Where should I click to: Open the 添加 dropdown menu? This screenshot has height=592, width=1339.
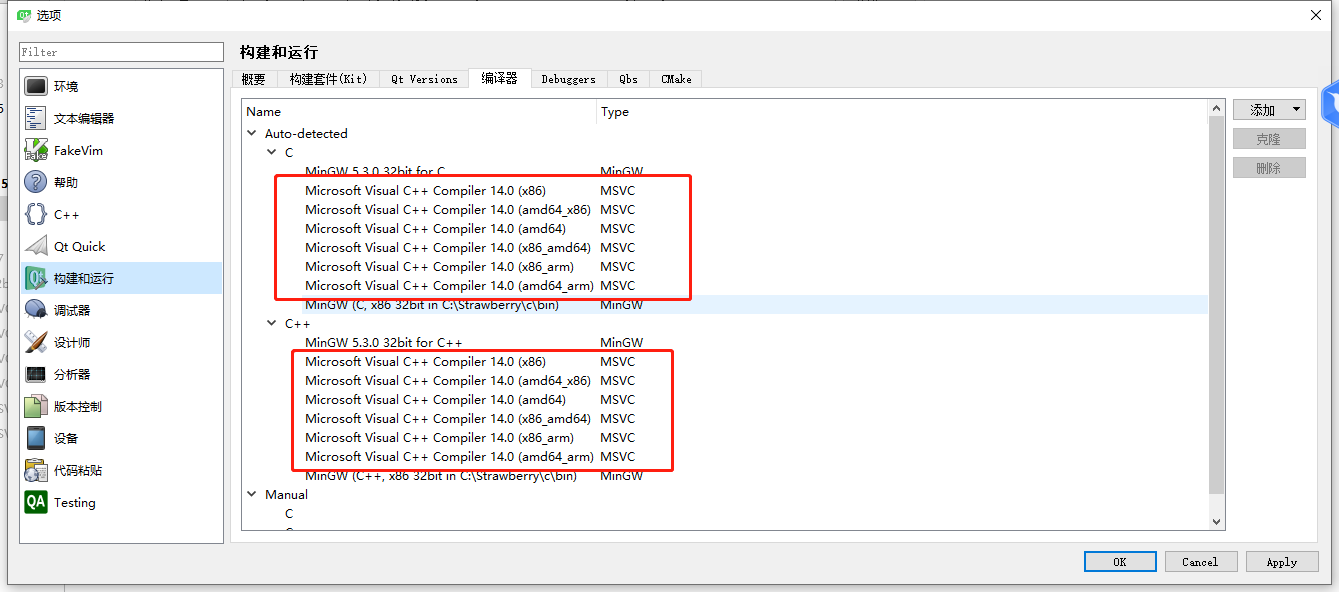[x=1269, y=108]
